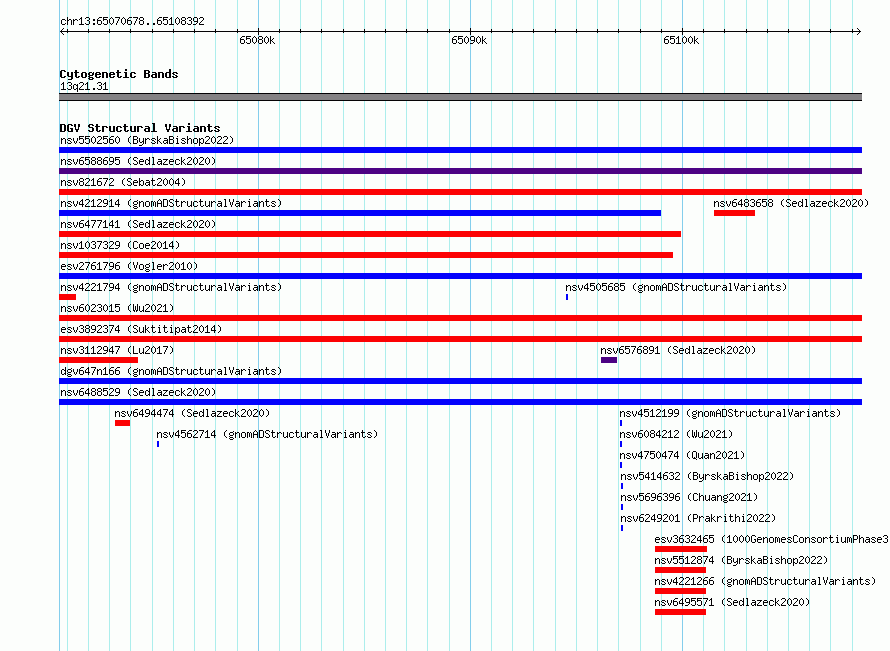Open the nsv6576891 (Sedlazeck2020) label
890x651 pixels.
[678, 350]
